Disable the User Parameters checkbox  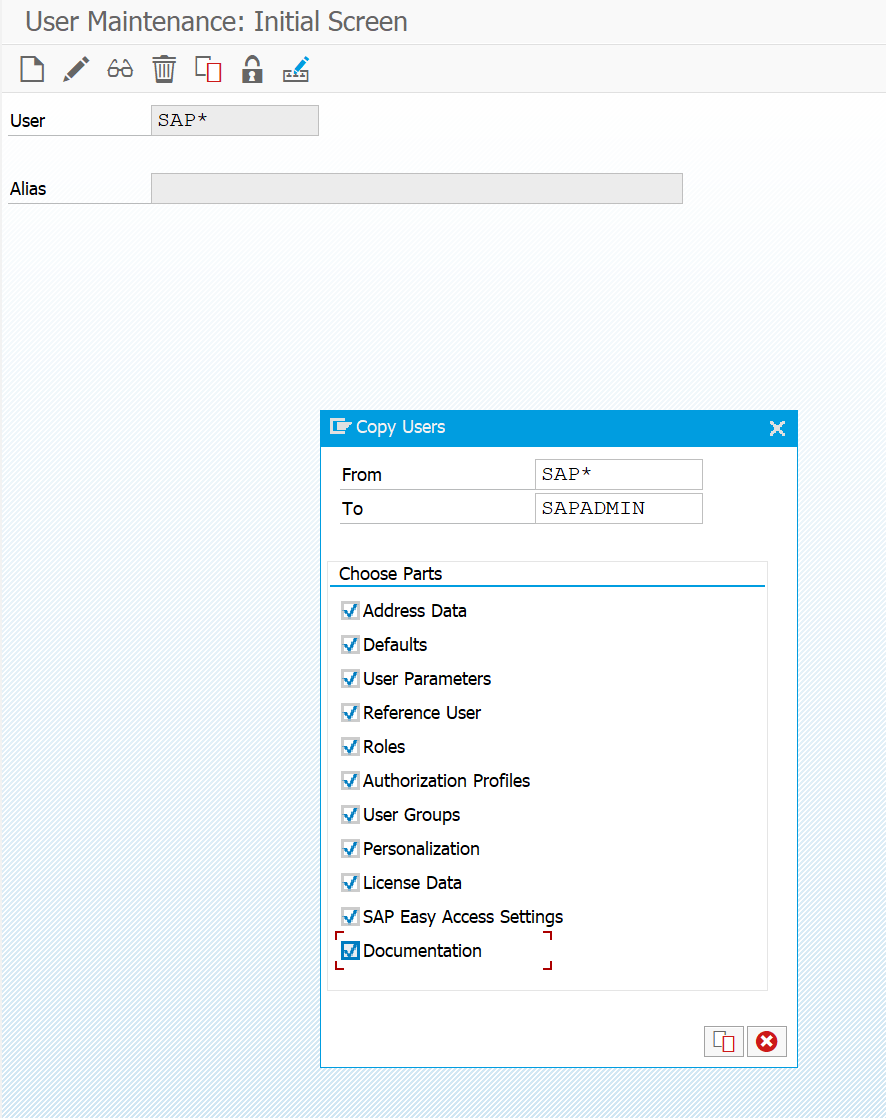coord(350,679)
